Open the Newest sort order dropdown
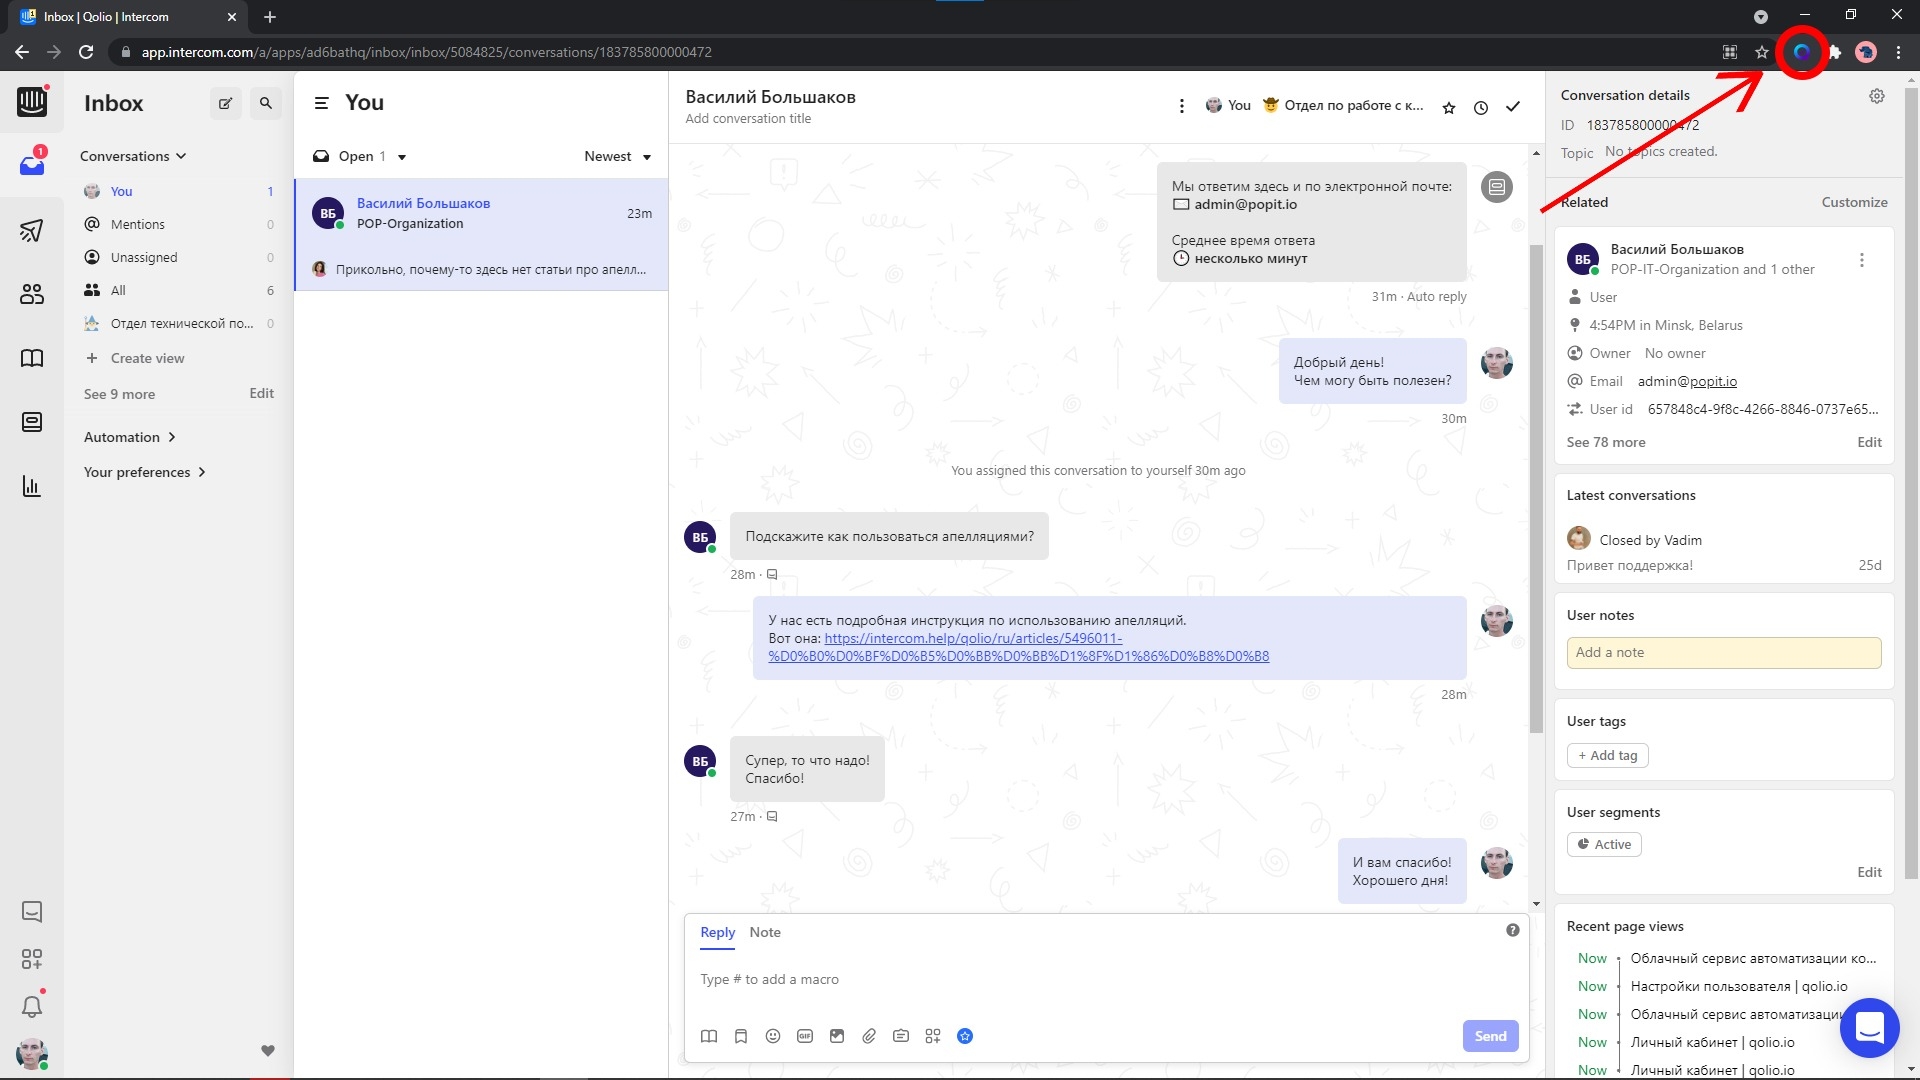This screenshot has height=1080, width=1920. pyautogui.click(x=617, y=157)
